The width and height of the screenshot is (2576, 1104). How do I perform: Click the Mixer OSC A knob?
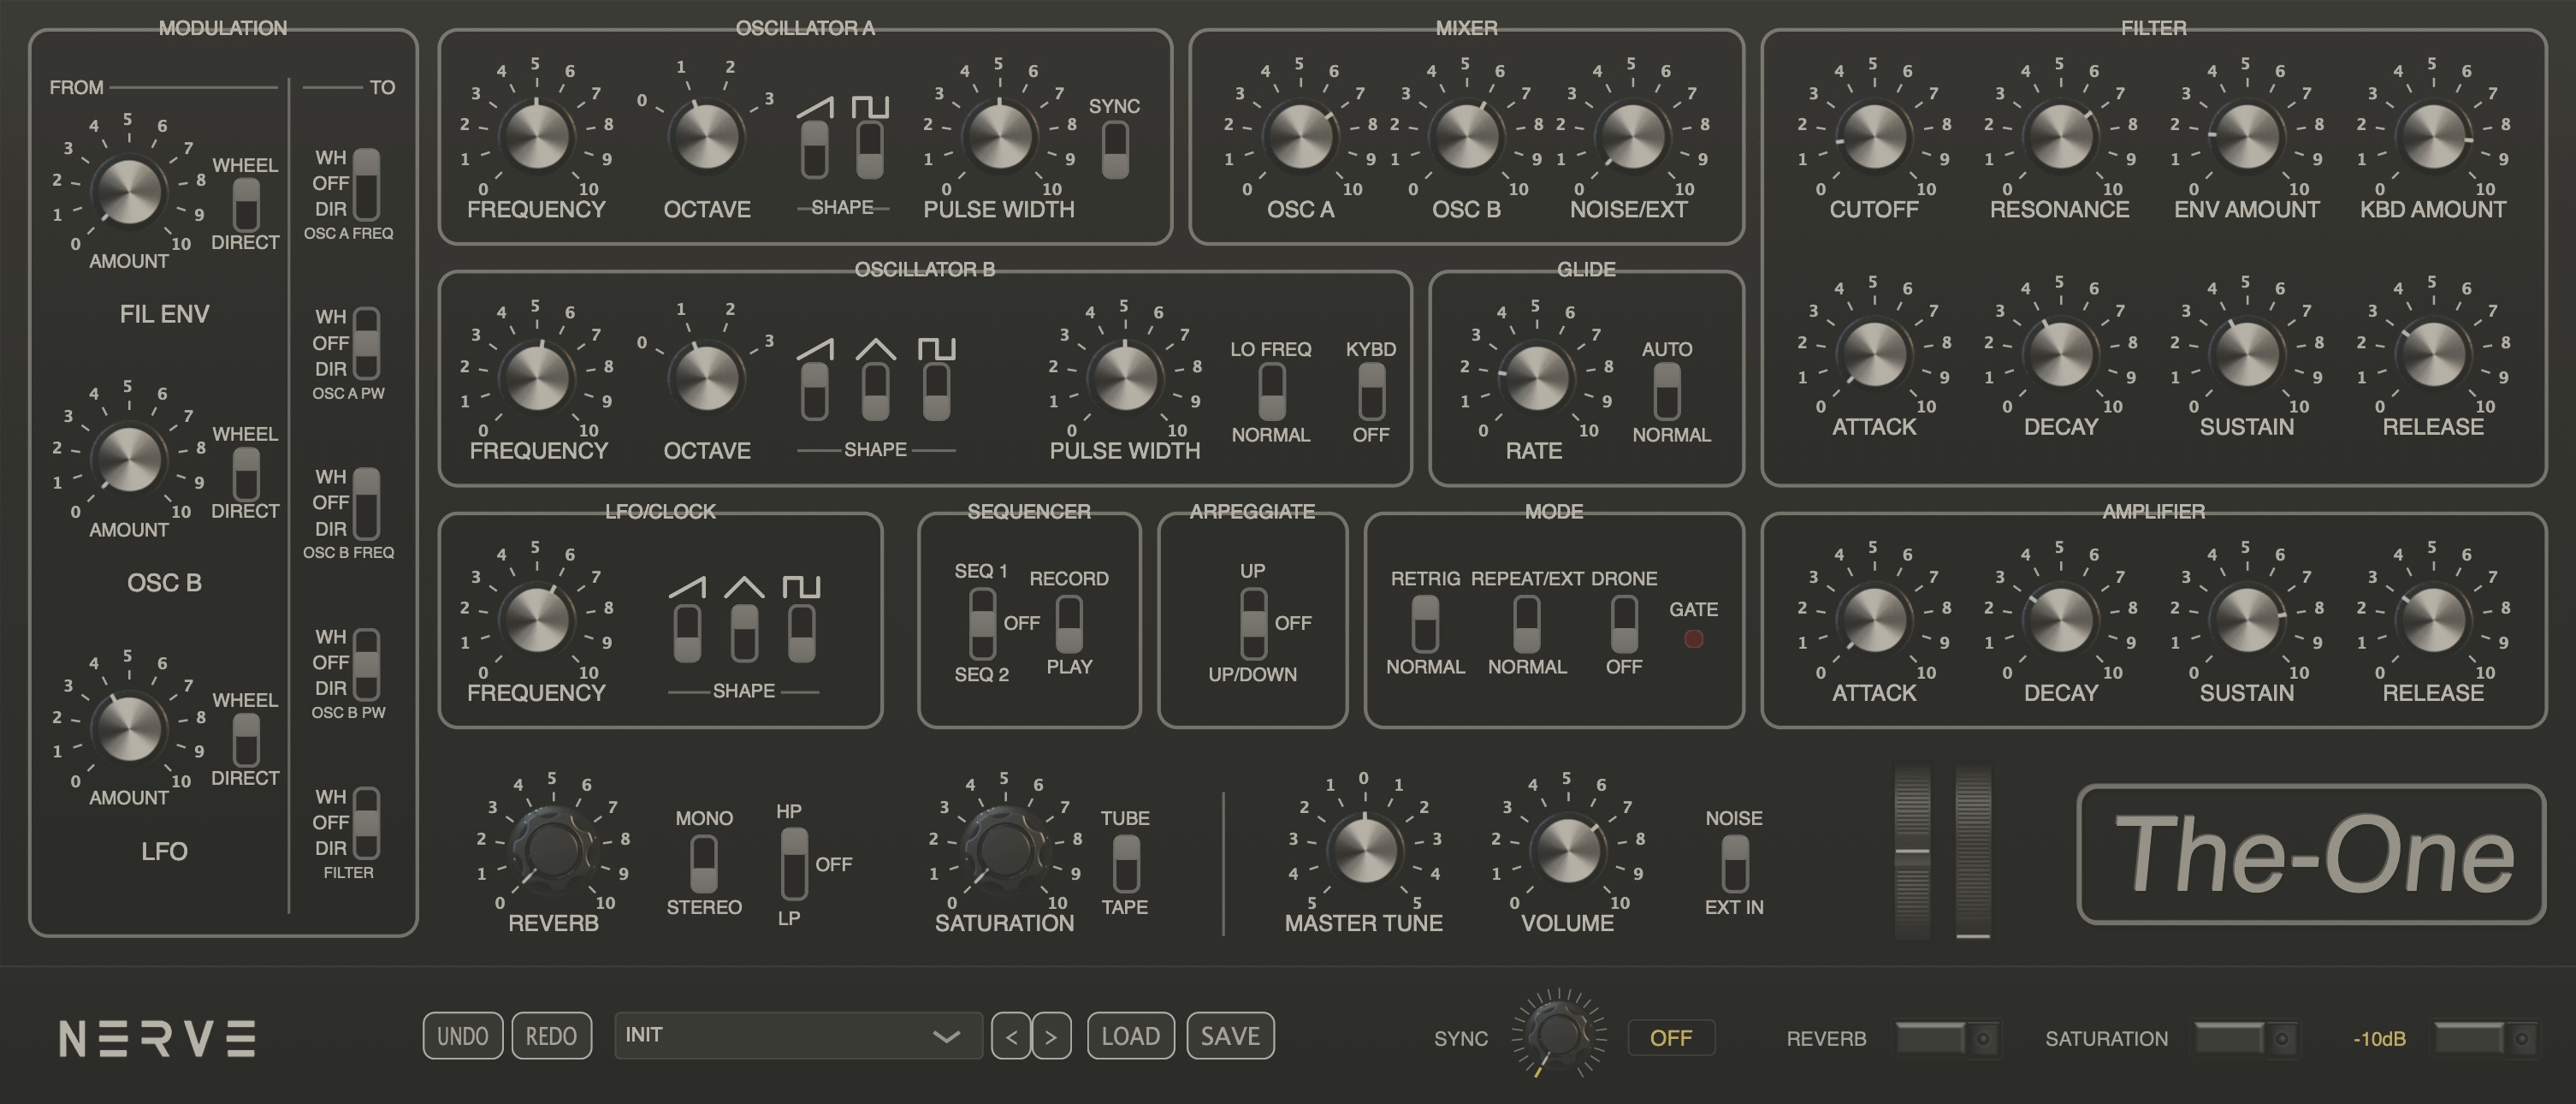coord(1300,136)
